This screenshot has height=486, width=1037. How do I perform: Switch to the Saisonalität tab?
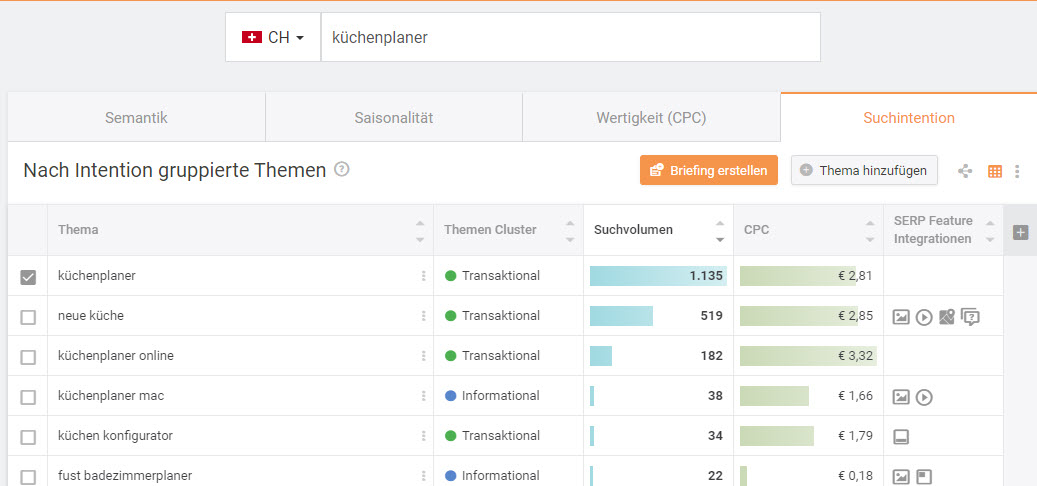394,118
